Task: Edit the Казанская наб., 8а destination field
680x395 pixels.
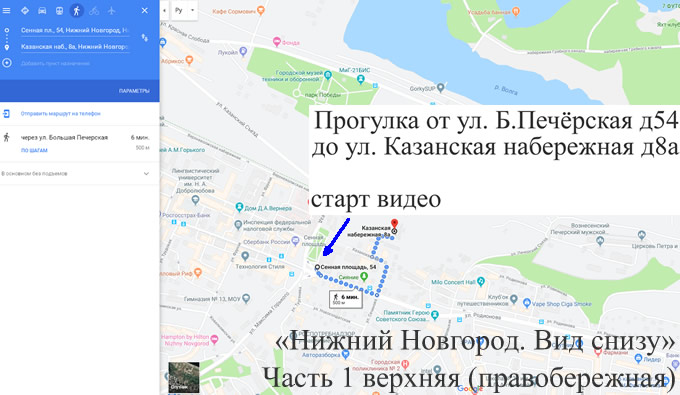Action: click(x=75, y=47)
